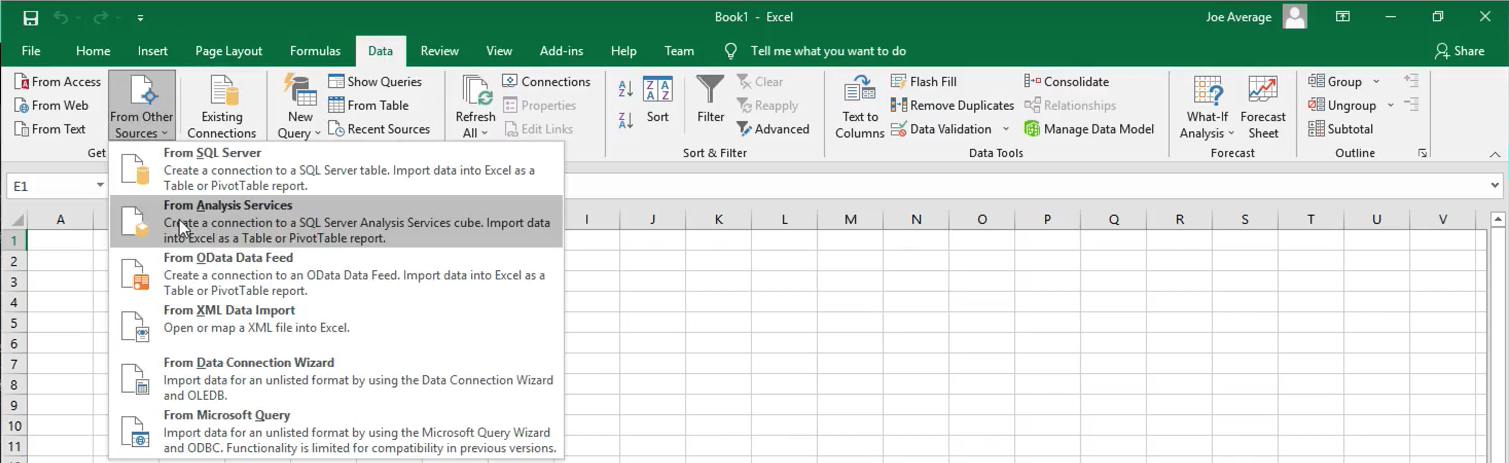Open the Team tab
Viewport: 1509px width, 463px height.
pyautogui.click(x=679, y=51)
